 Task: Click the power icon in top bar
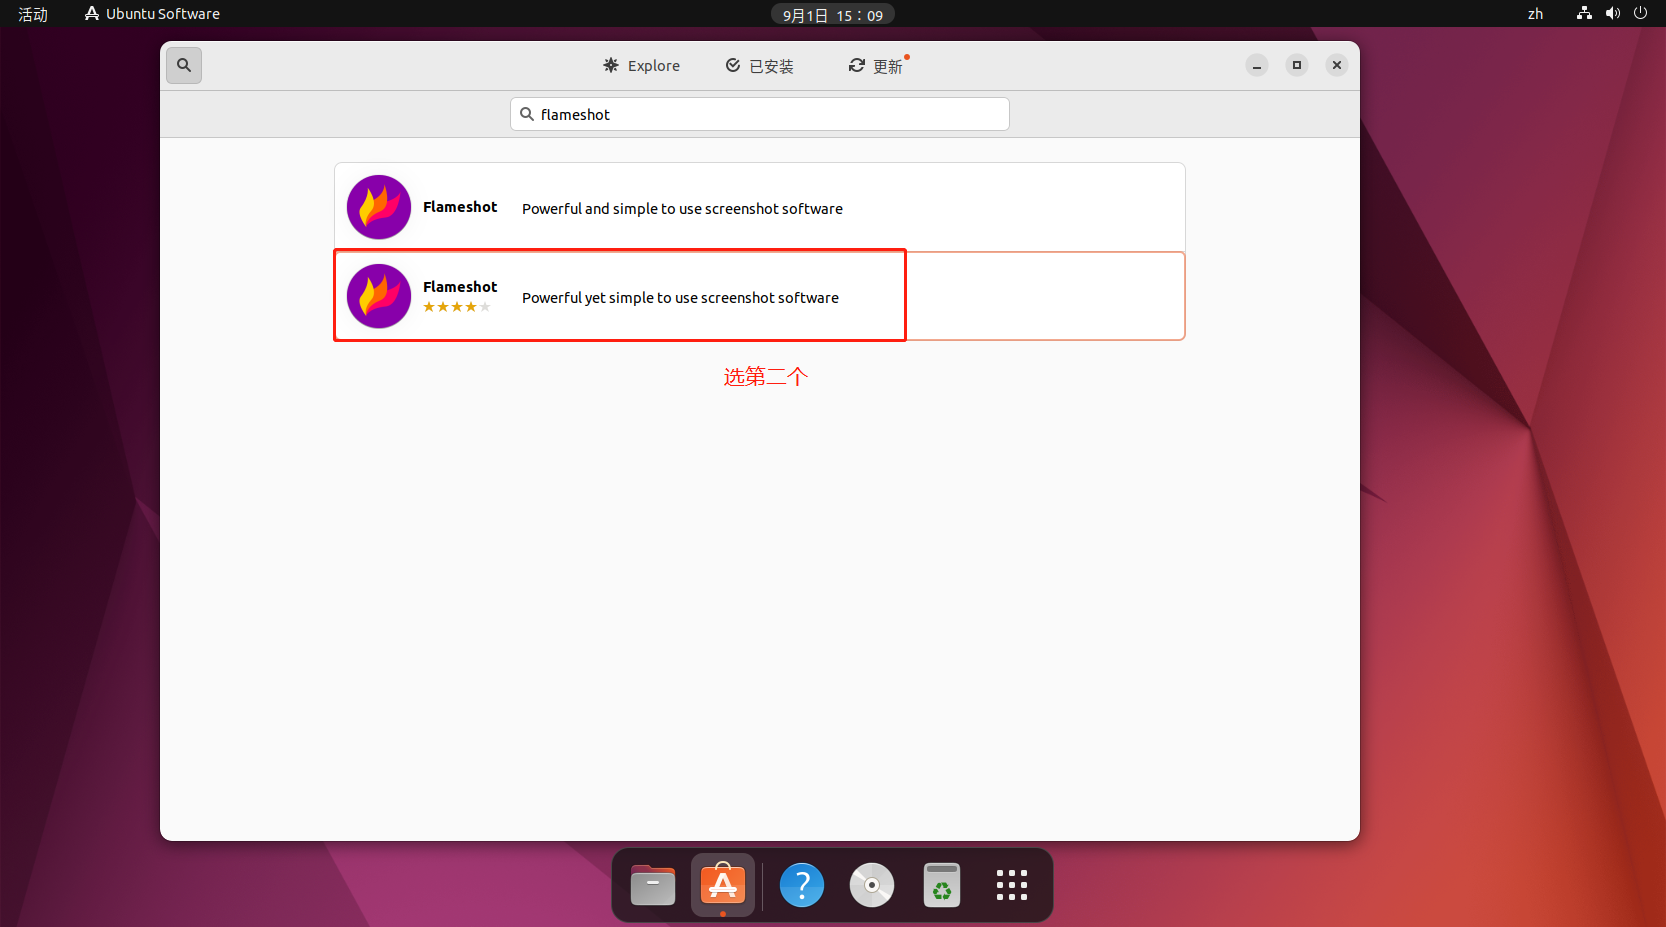tap(1640, 13)
